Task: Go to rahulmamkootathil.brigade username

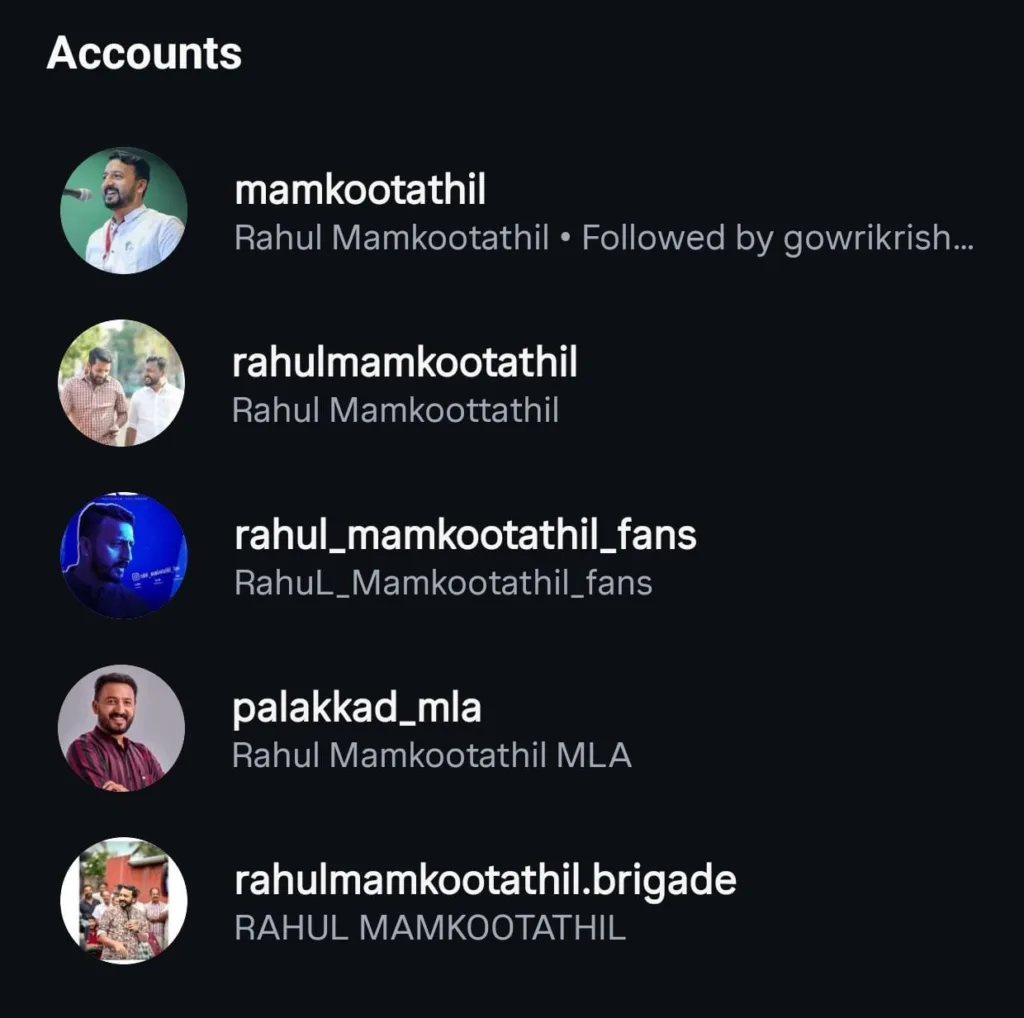Action: tap(485, 880)
